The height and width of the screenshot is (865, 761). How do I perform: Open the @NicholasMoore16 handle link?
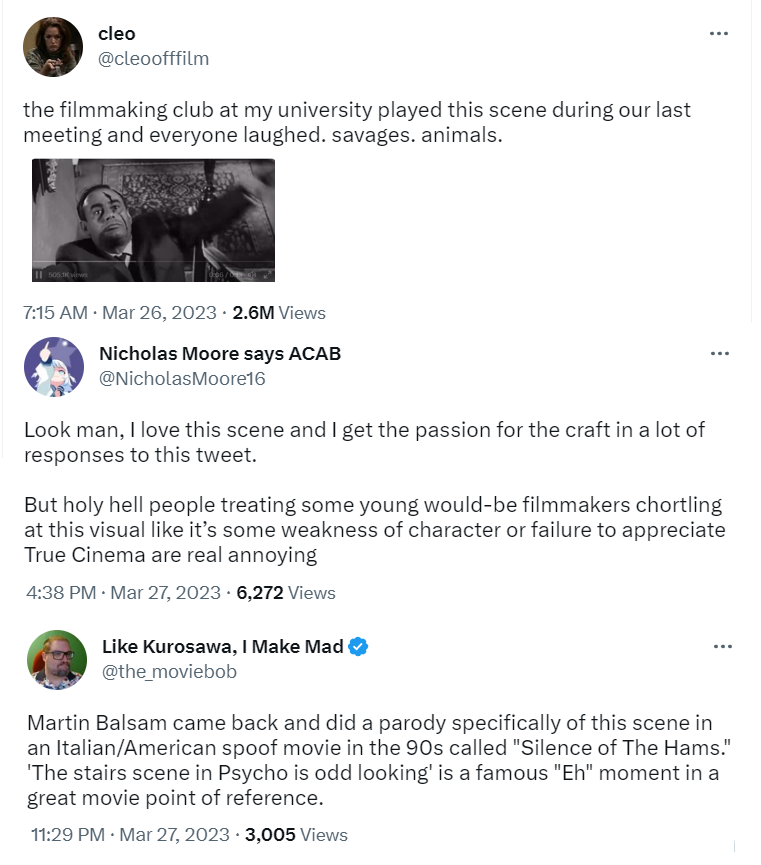click(x=183, y=378)
